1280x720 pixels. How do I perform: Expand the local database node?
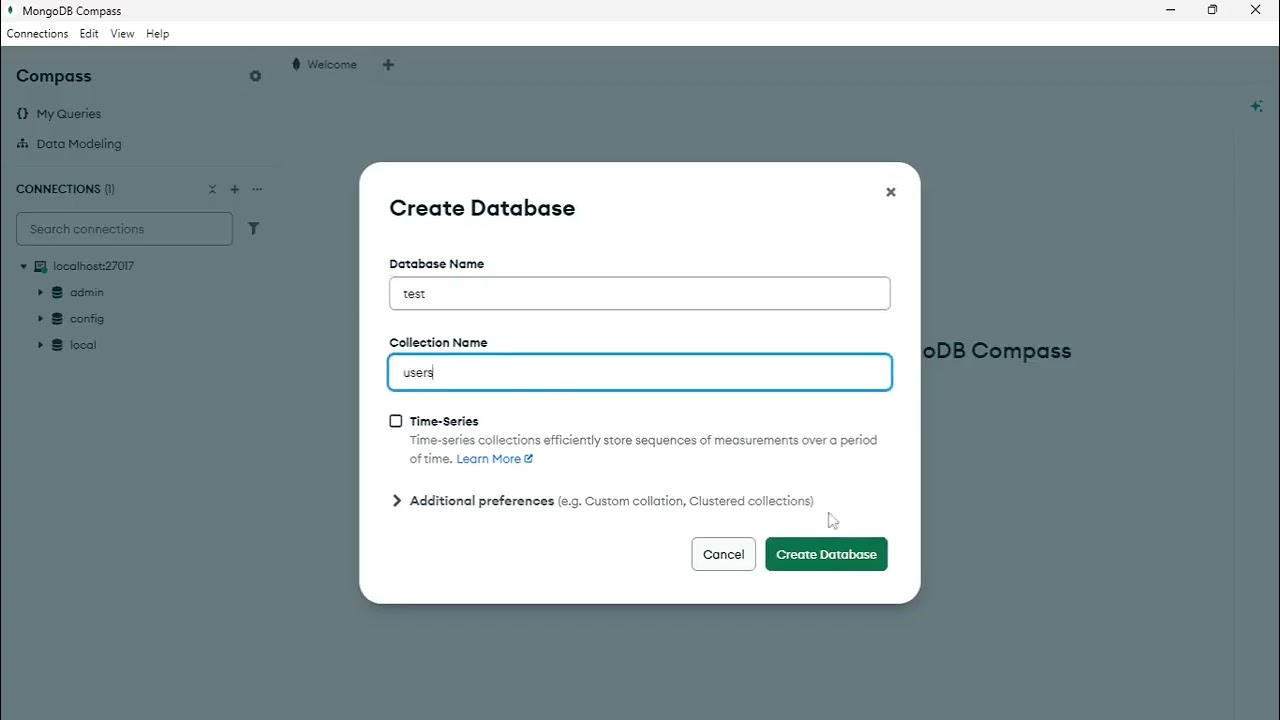(x=40, y=345)
